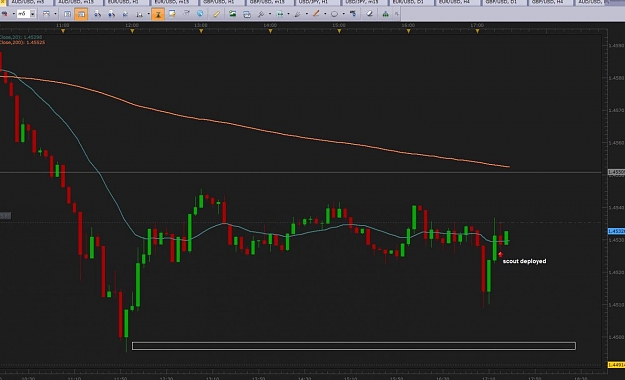Open the toolbar overflow chevron

[x=397, y=14]
